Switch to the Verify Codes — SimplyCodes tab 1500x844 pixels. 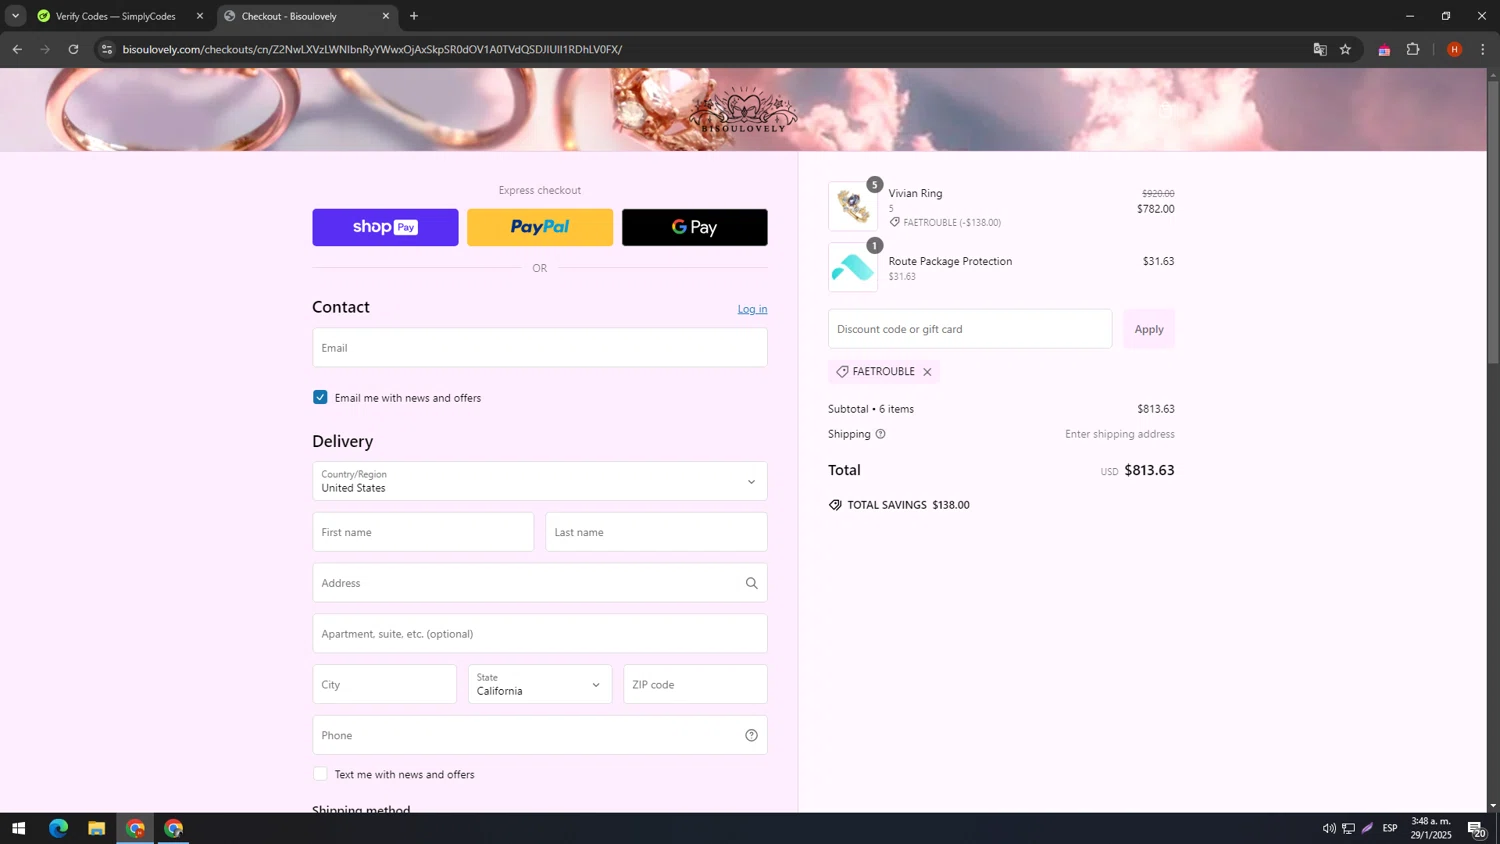(x=115, y=16)
